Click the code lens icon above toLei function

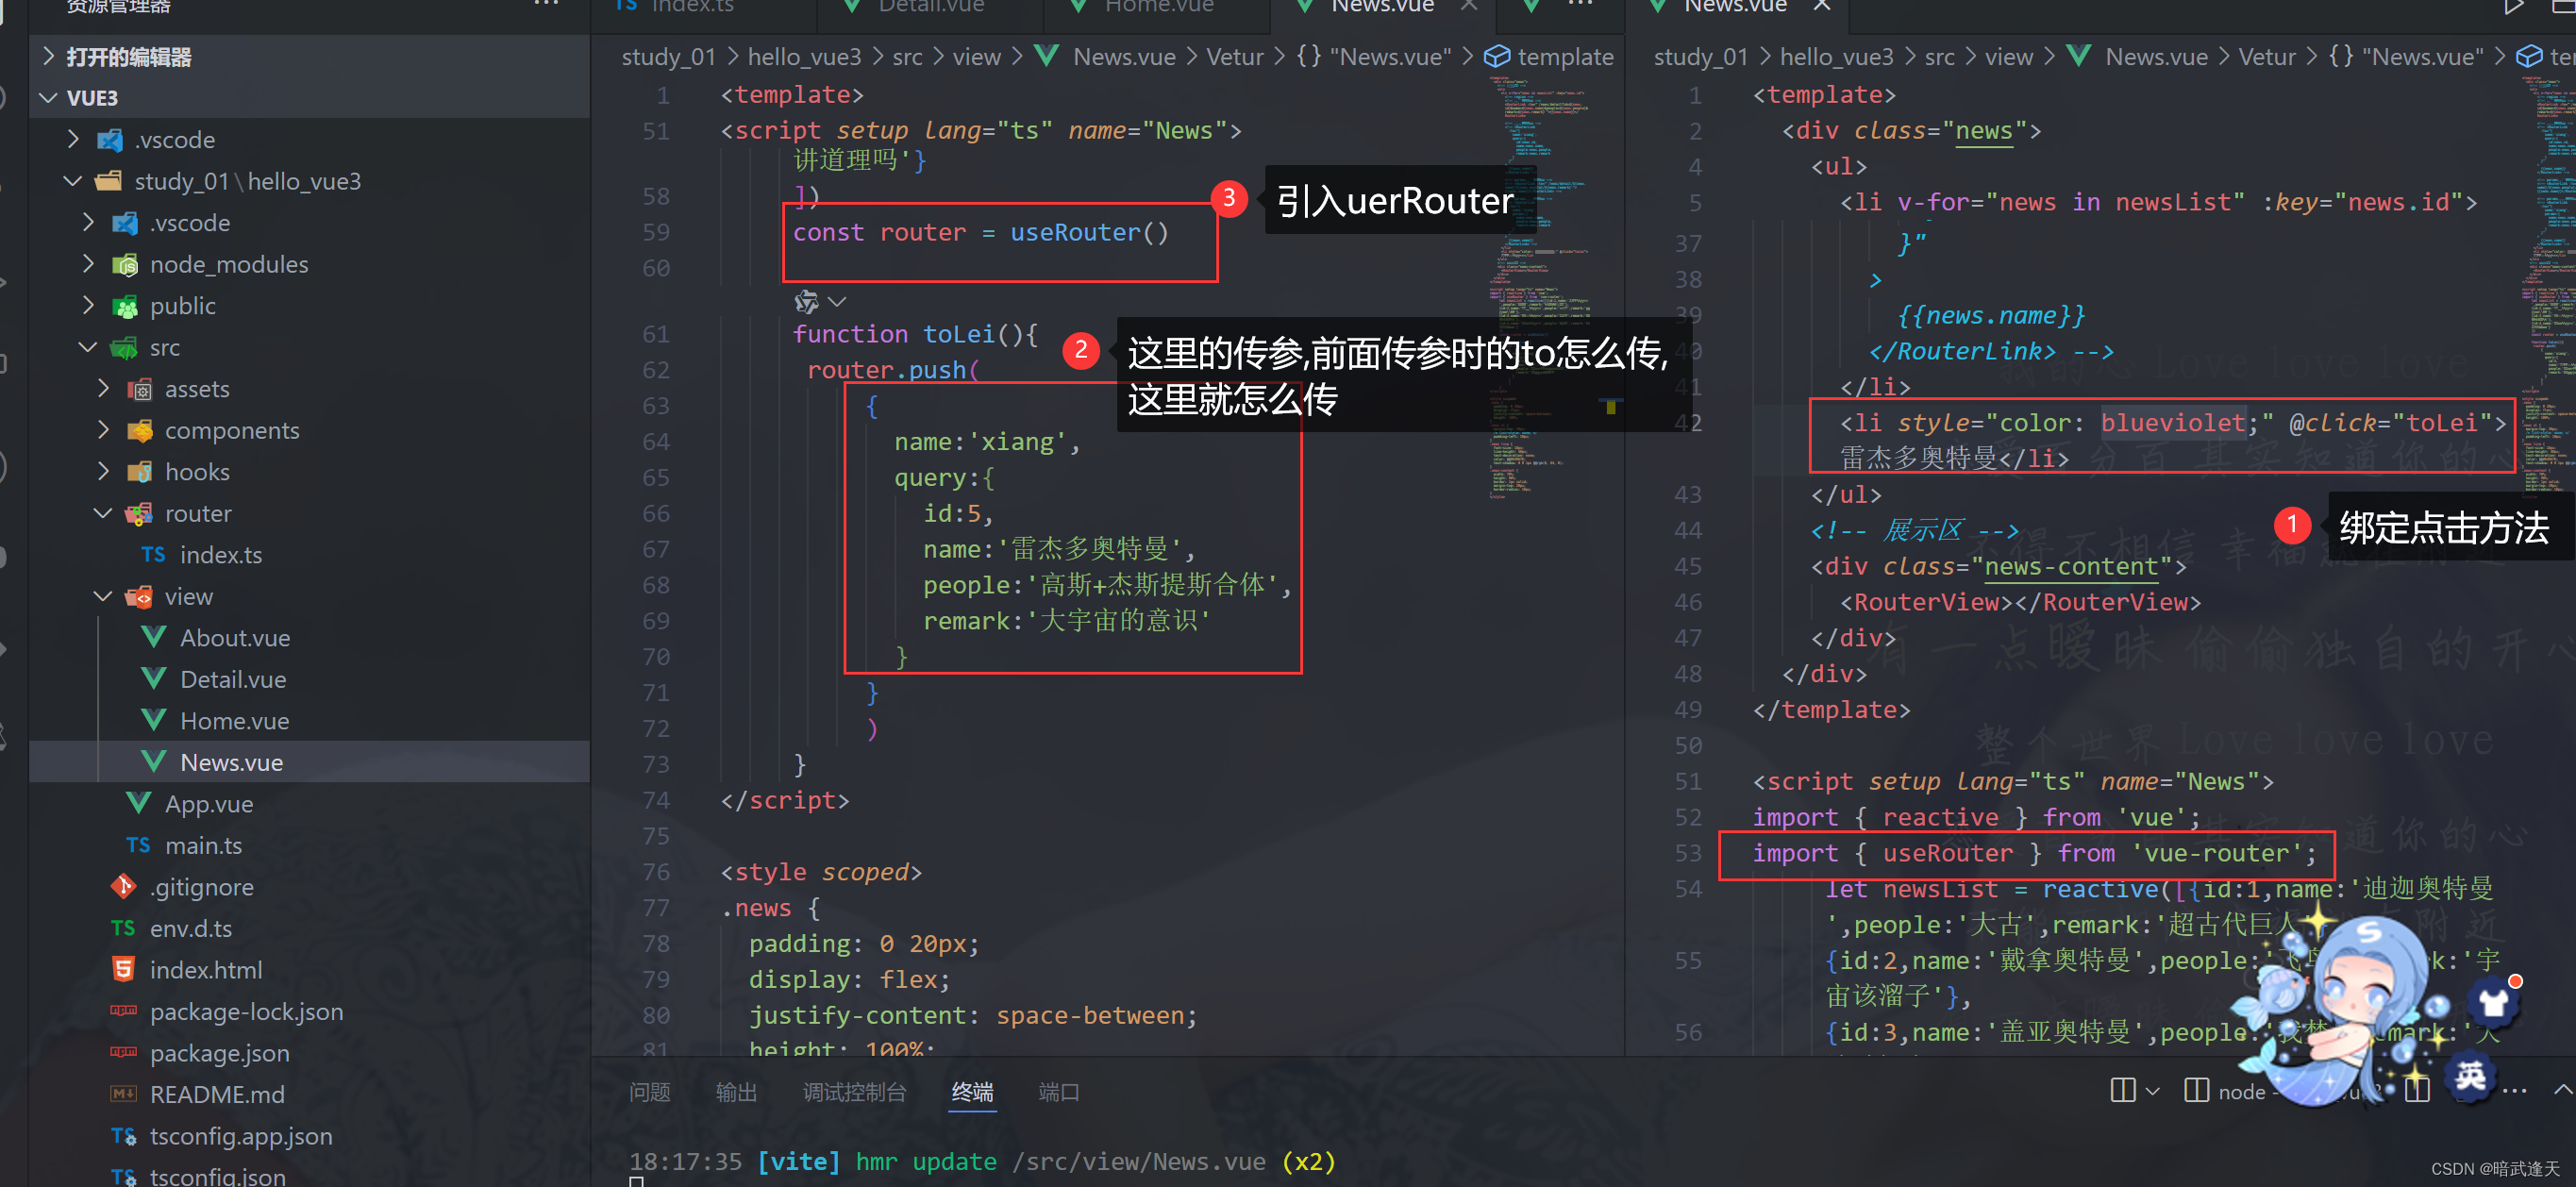pos(806,301)
